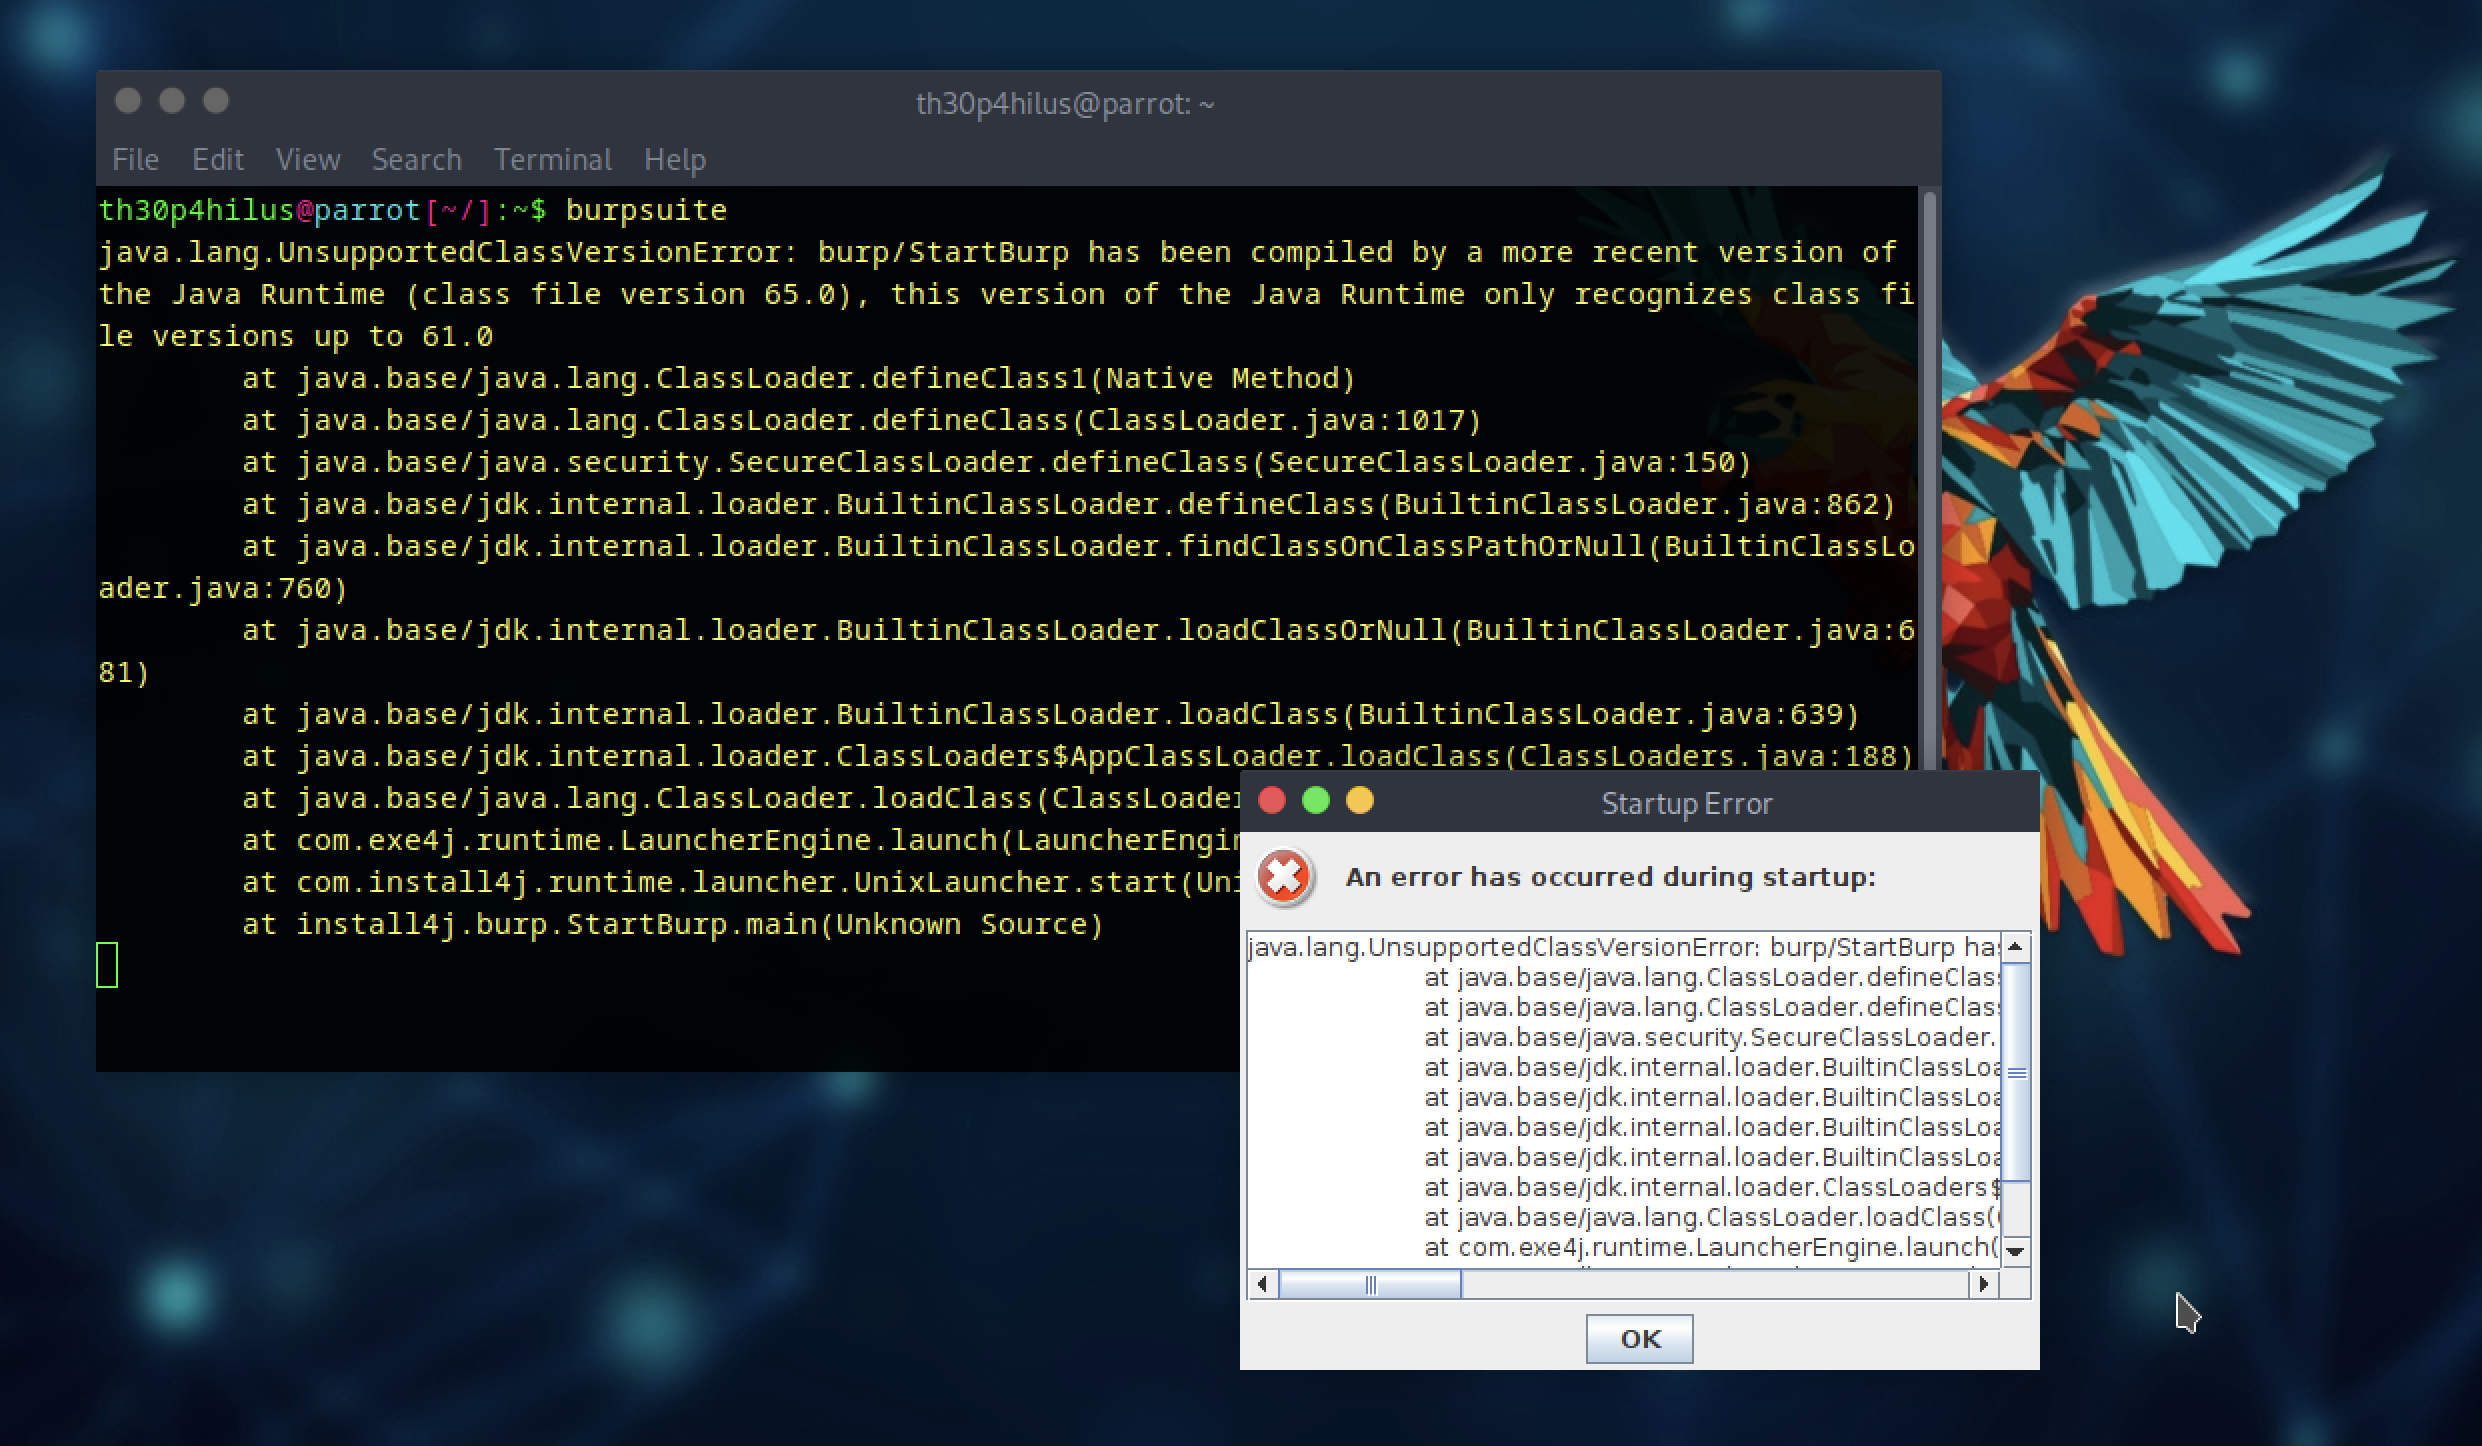Click first gray button on terminal titlebar
The height and width of the screenshot is (1446, 2482).
tap(128, 101)
